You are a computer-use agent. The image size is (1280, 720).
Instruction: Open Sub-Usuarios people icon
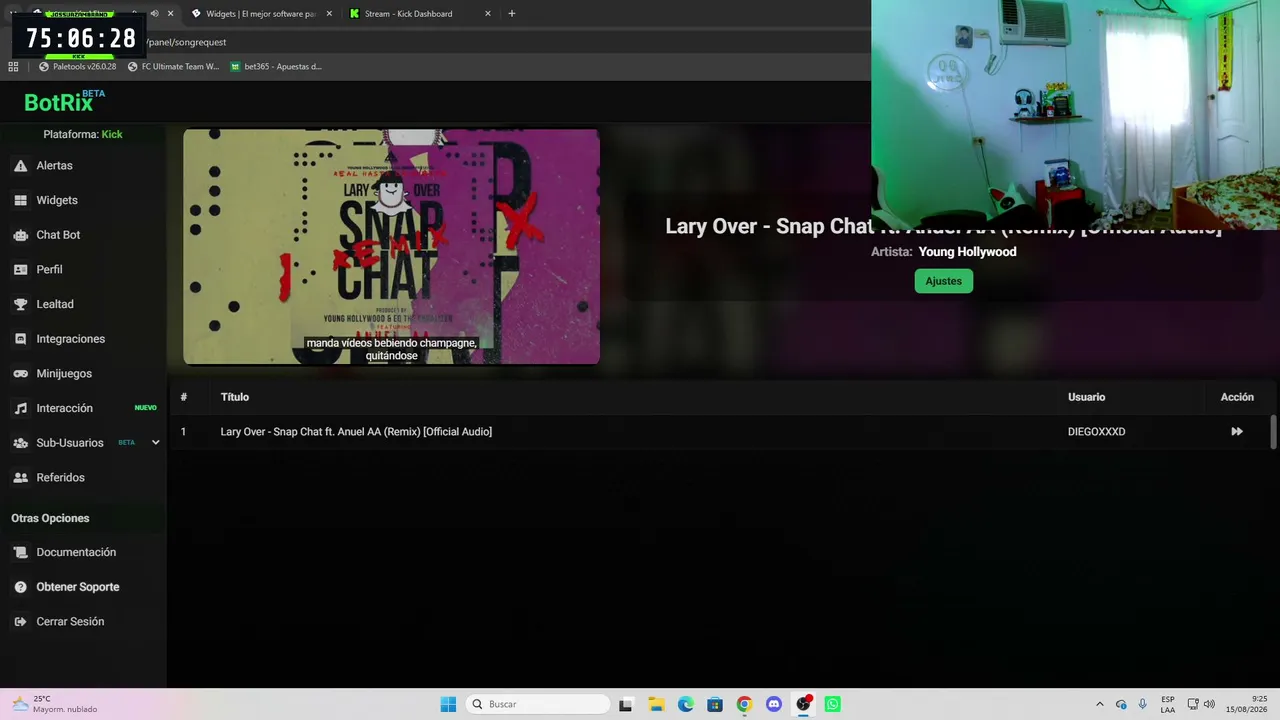pos(20,443)
